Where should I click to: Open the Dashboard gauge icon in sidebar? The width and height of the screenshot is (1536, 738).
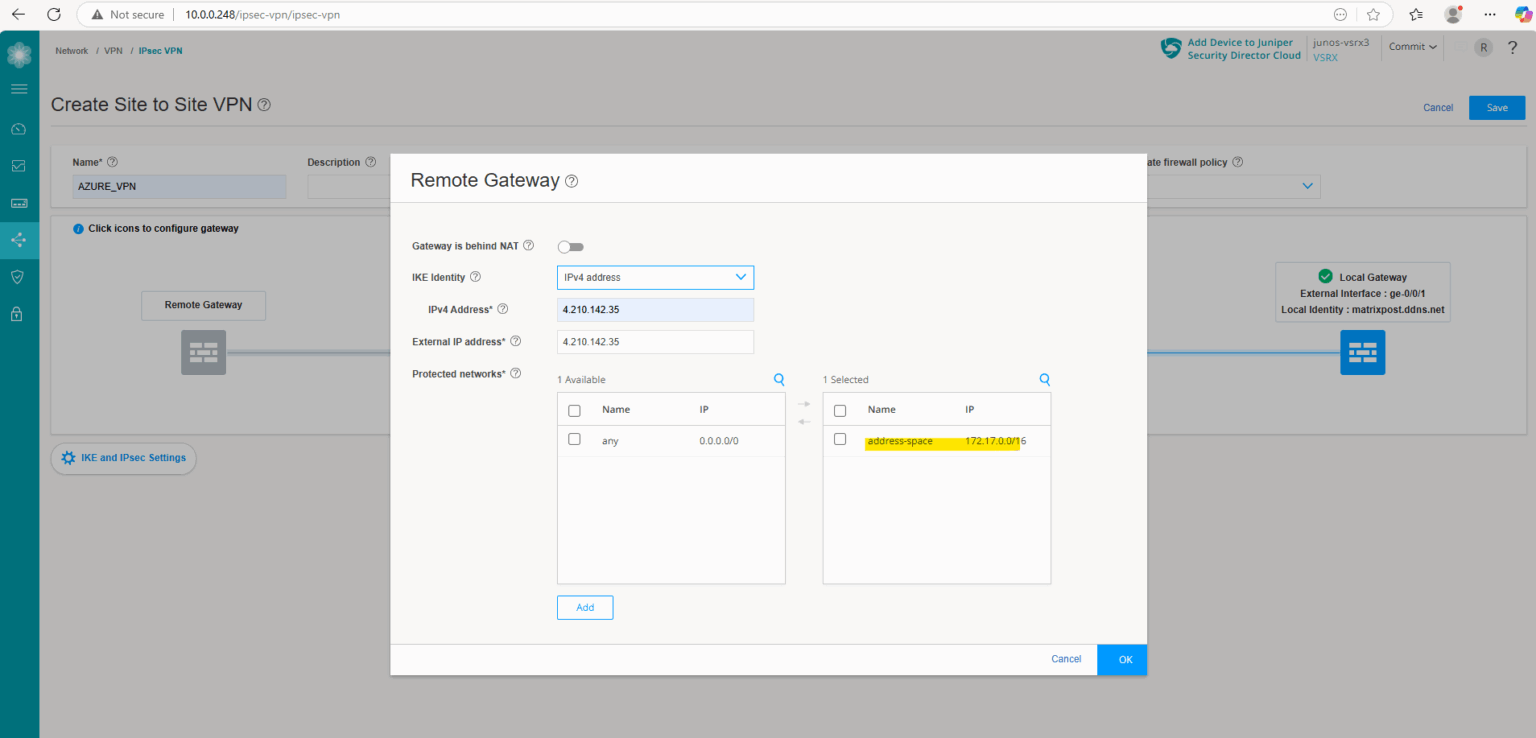(19, 128)
